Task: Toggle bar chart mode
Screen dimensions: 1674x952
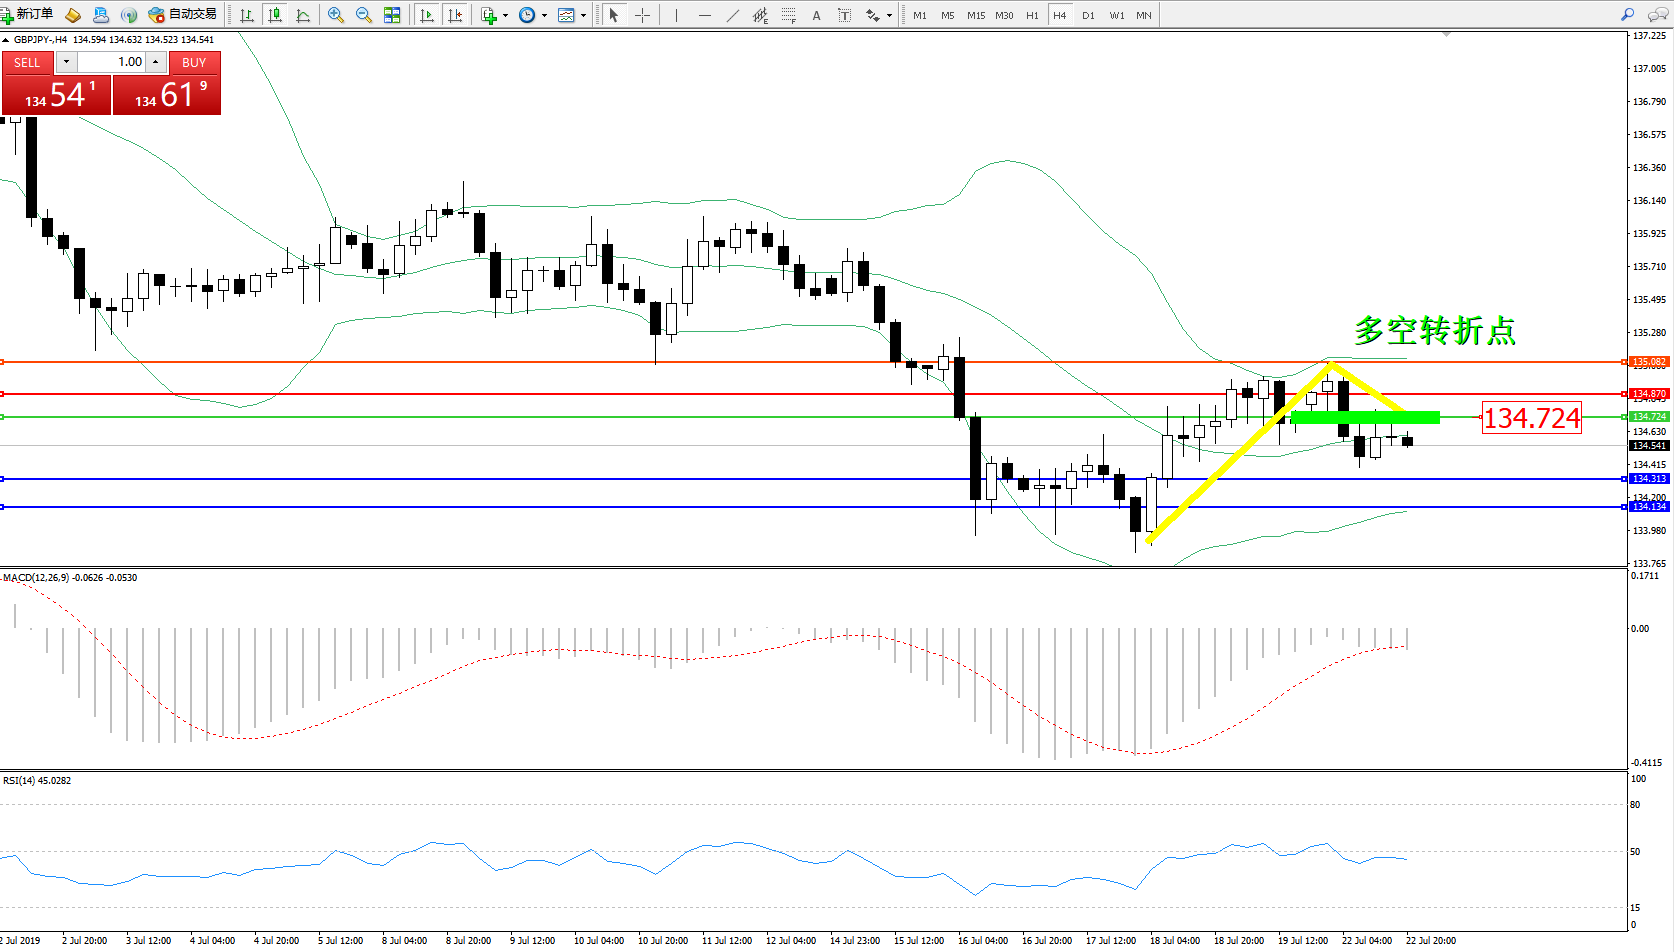Action: (247, 15)
